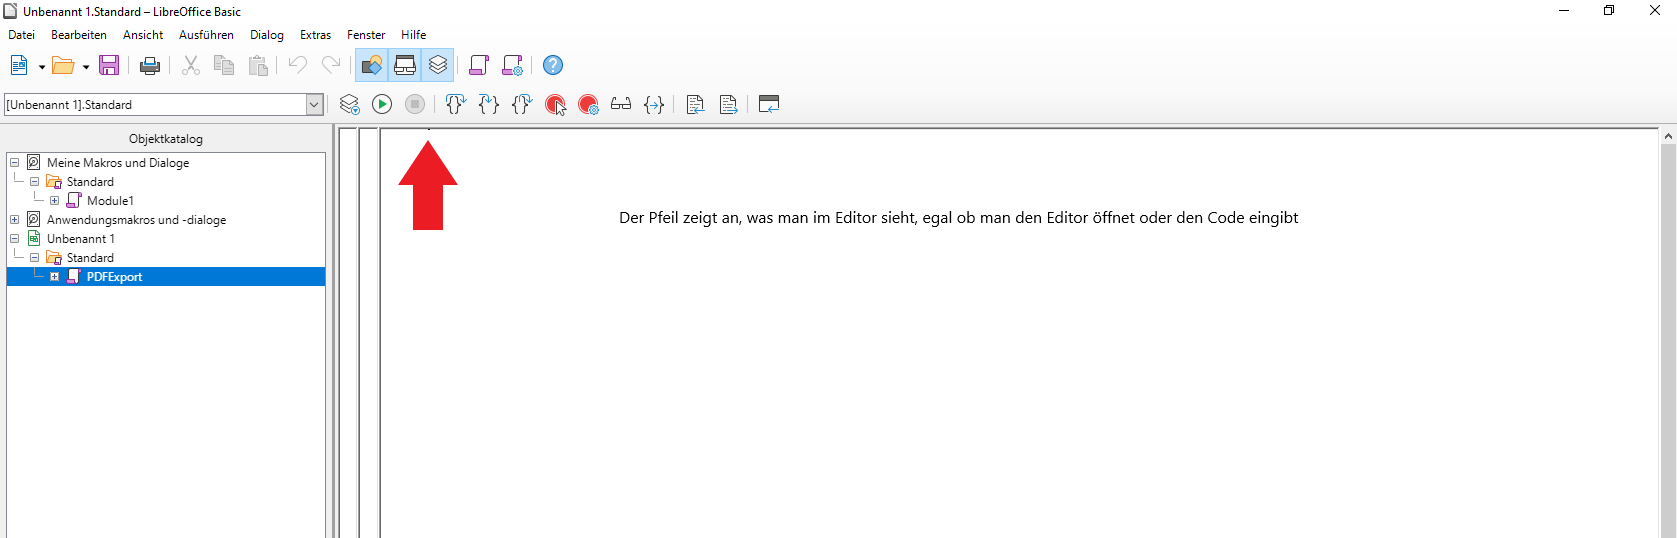Toggle the second highlighted view button
Screen dimensions: 1677x538
point(405,66)
